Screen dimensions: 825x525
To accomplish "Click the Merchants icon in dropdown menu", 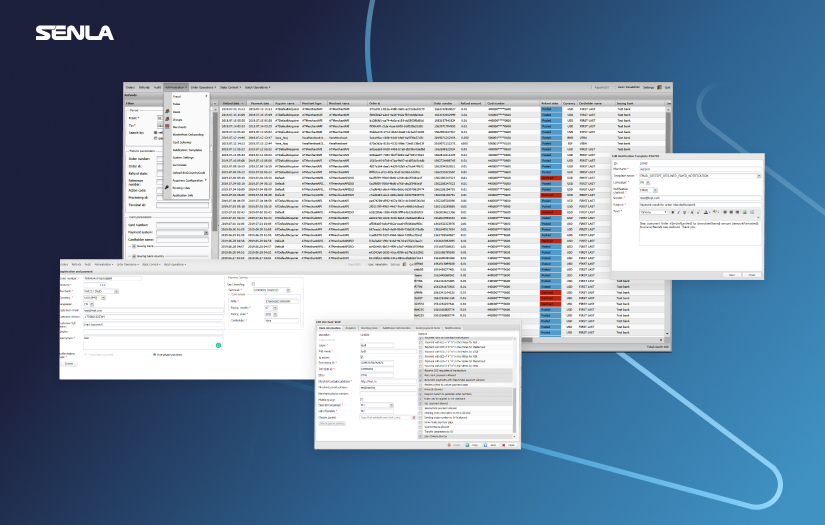I will click(x=167, y=126).
